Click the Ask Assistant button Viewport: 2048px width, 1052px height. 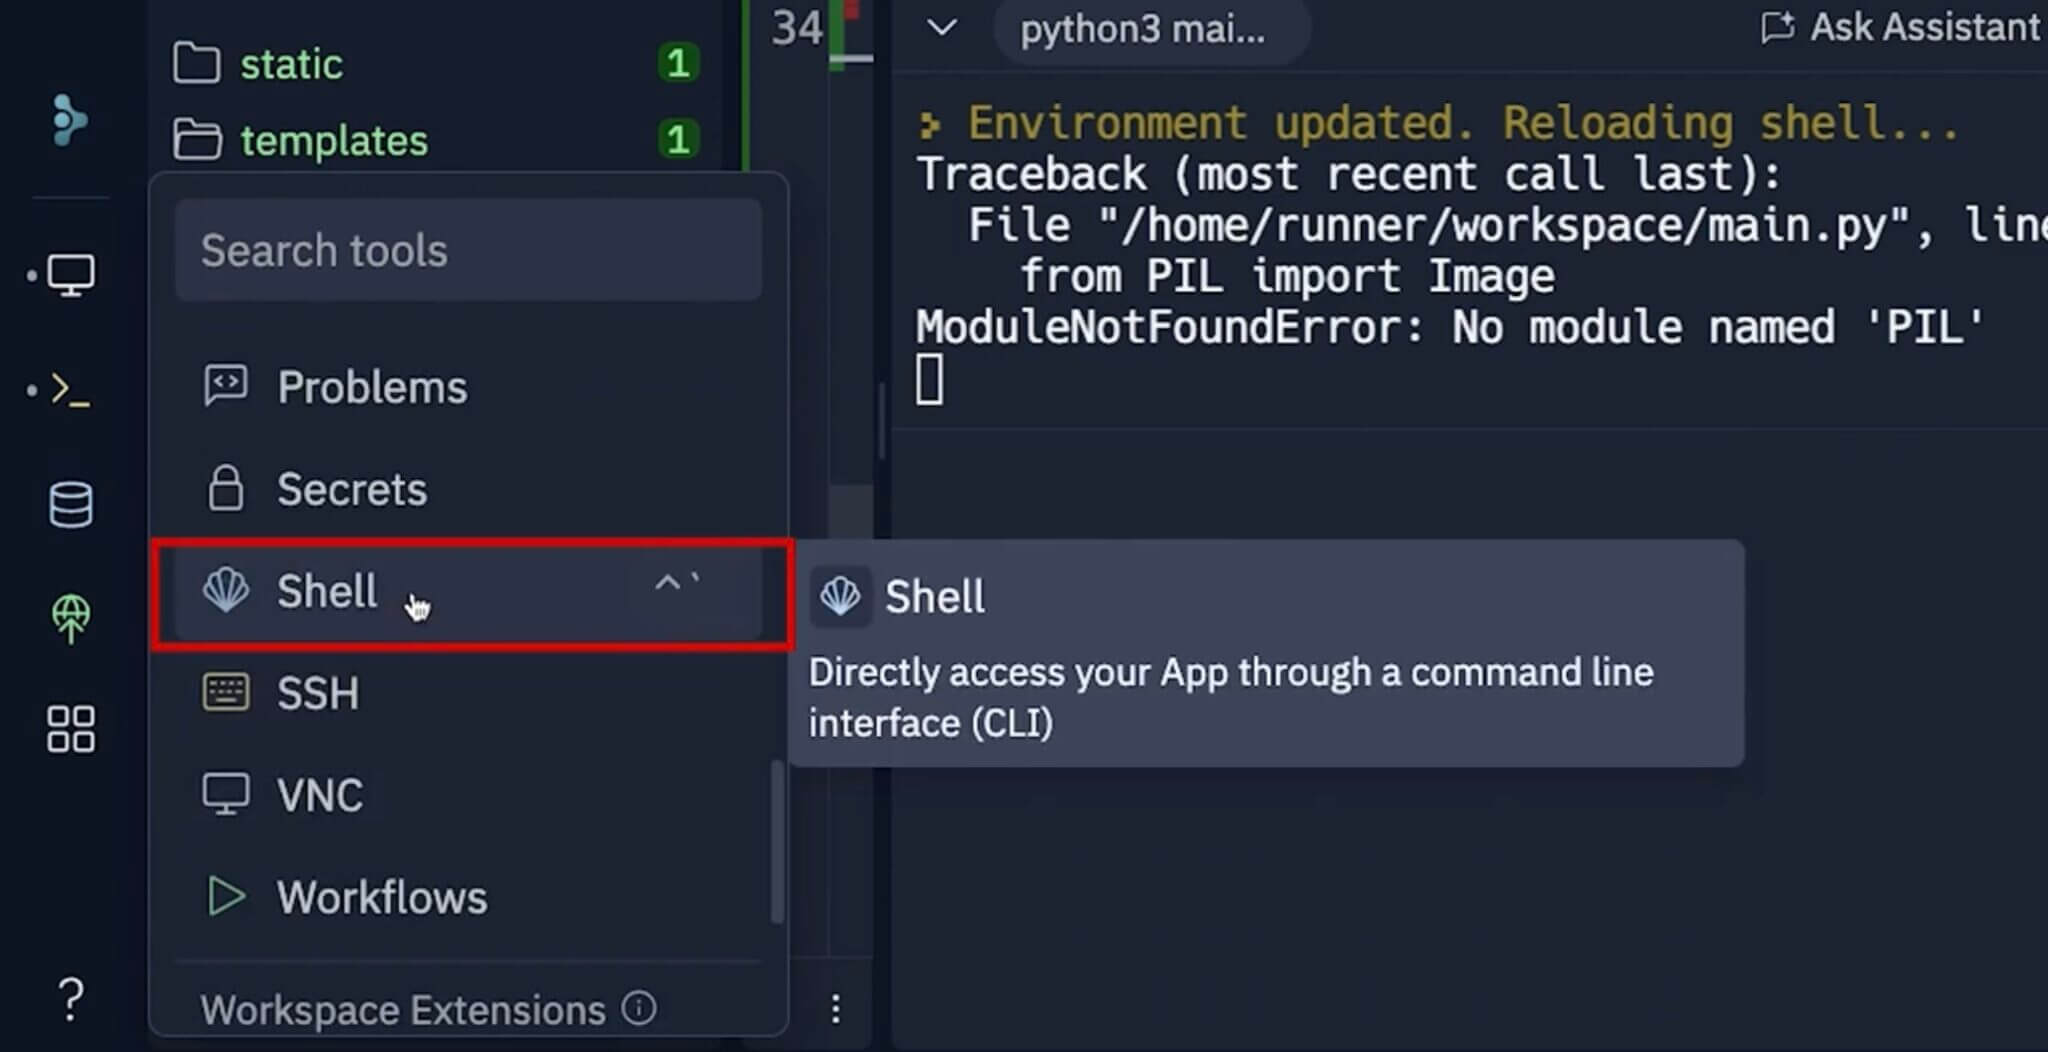click(x=1900, y=27)
